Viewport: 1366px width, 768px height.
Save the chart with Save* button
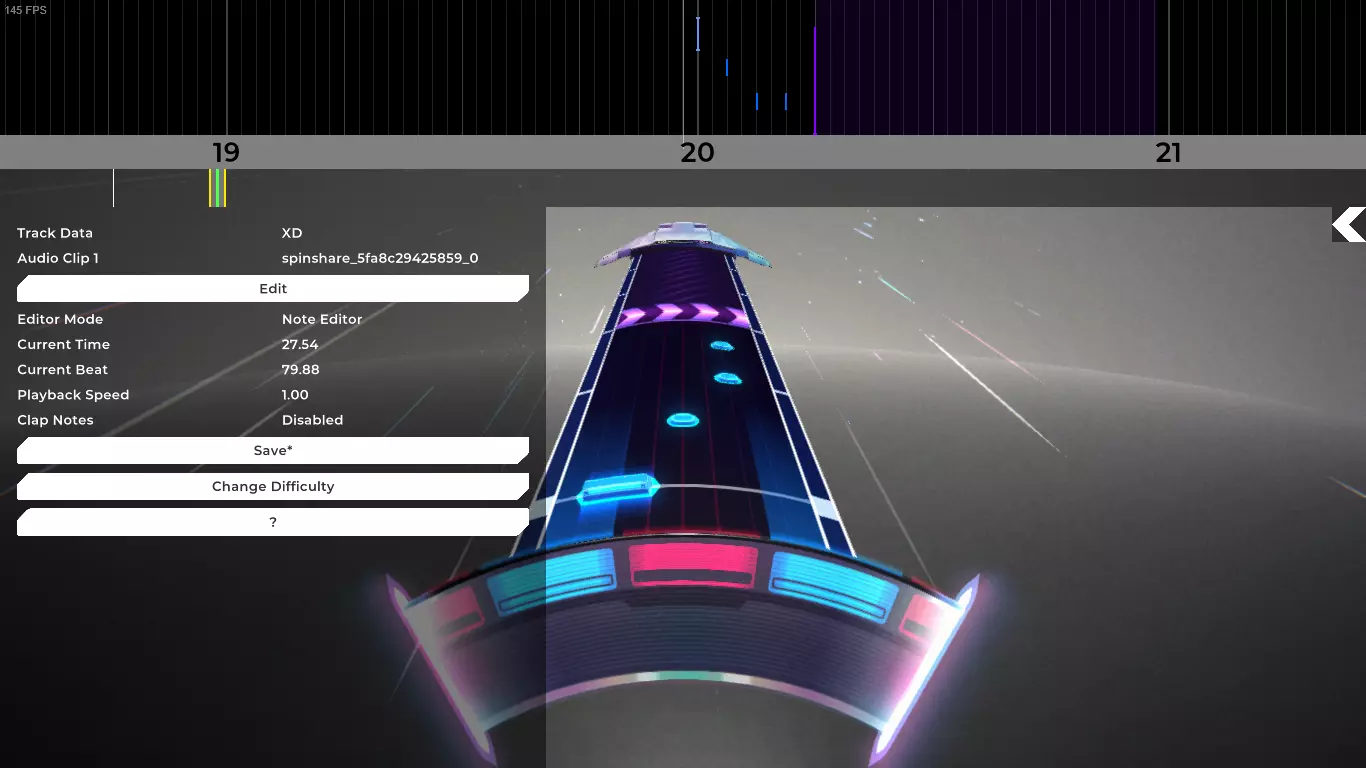[x=273, y=450]
